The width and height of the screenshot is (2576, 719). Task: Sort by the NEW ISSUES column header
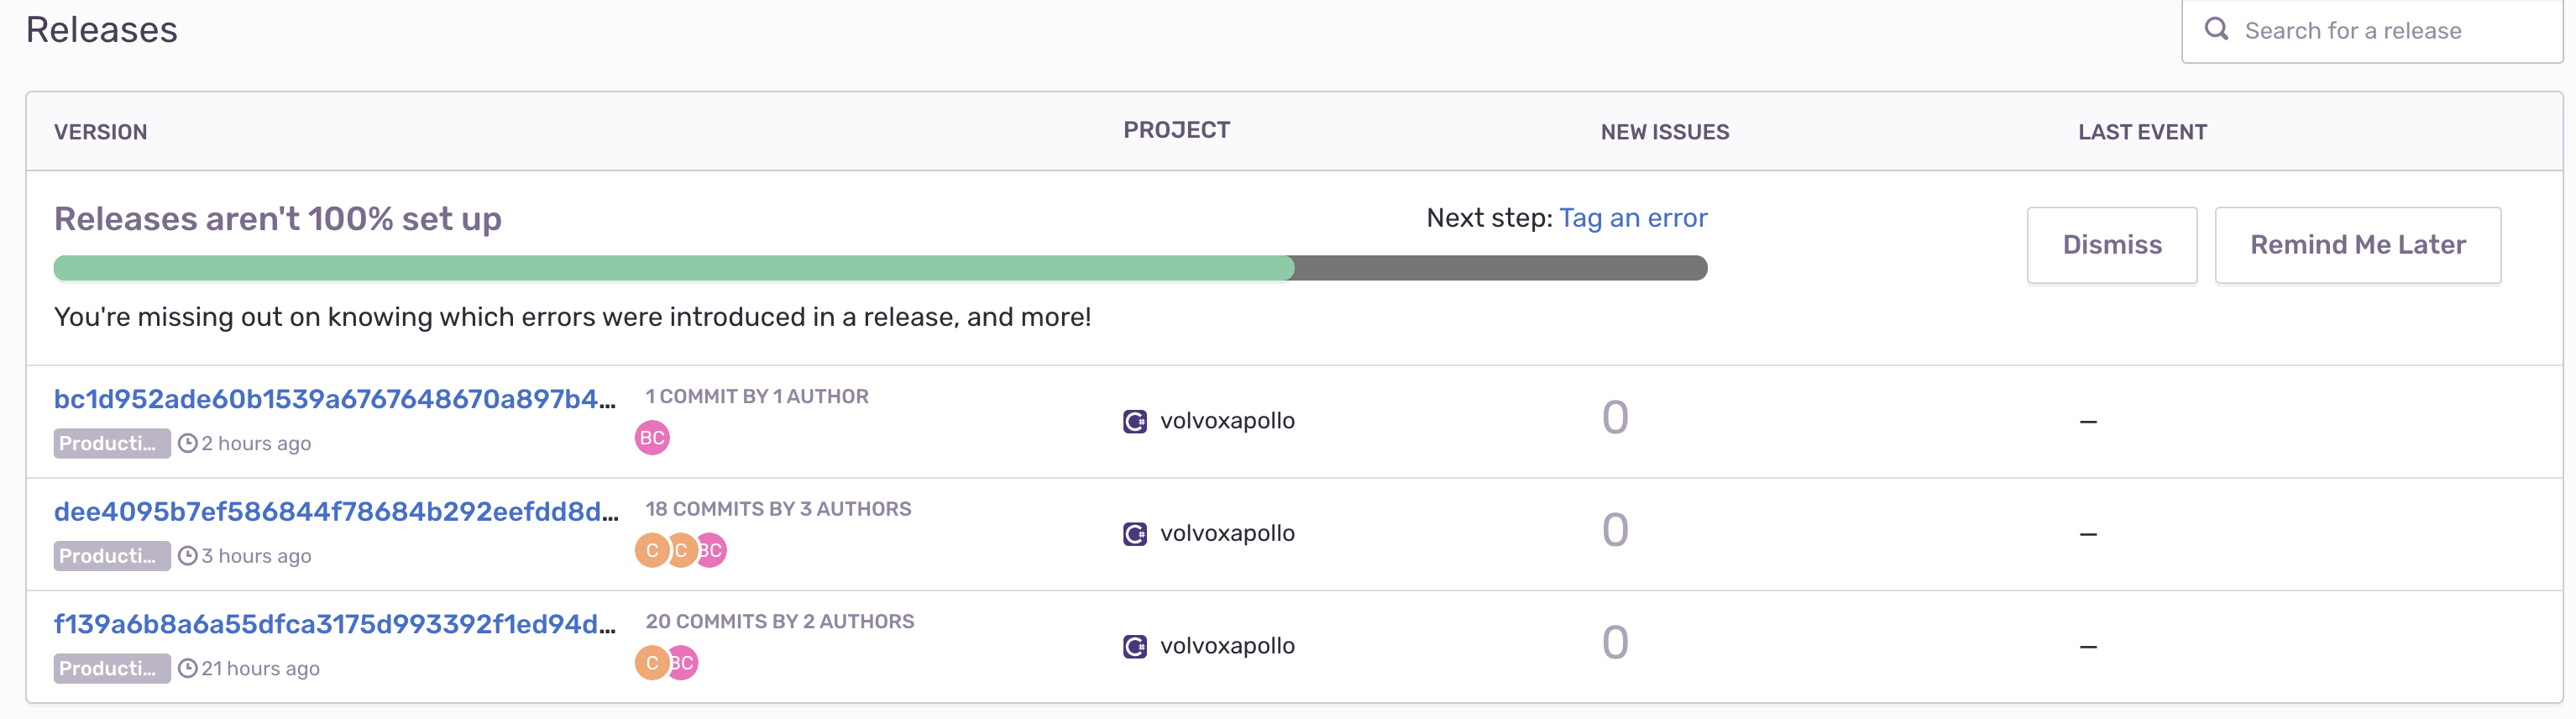[1665, 131]
